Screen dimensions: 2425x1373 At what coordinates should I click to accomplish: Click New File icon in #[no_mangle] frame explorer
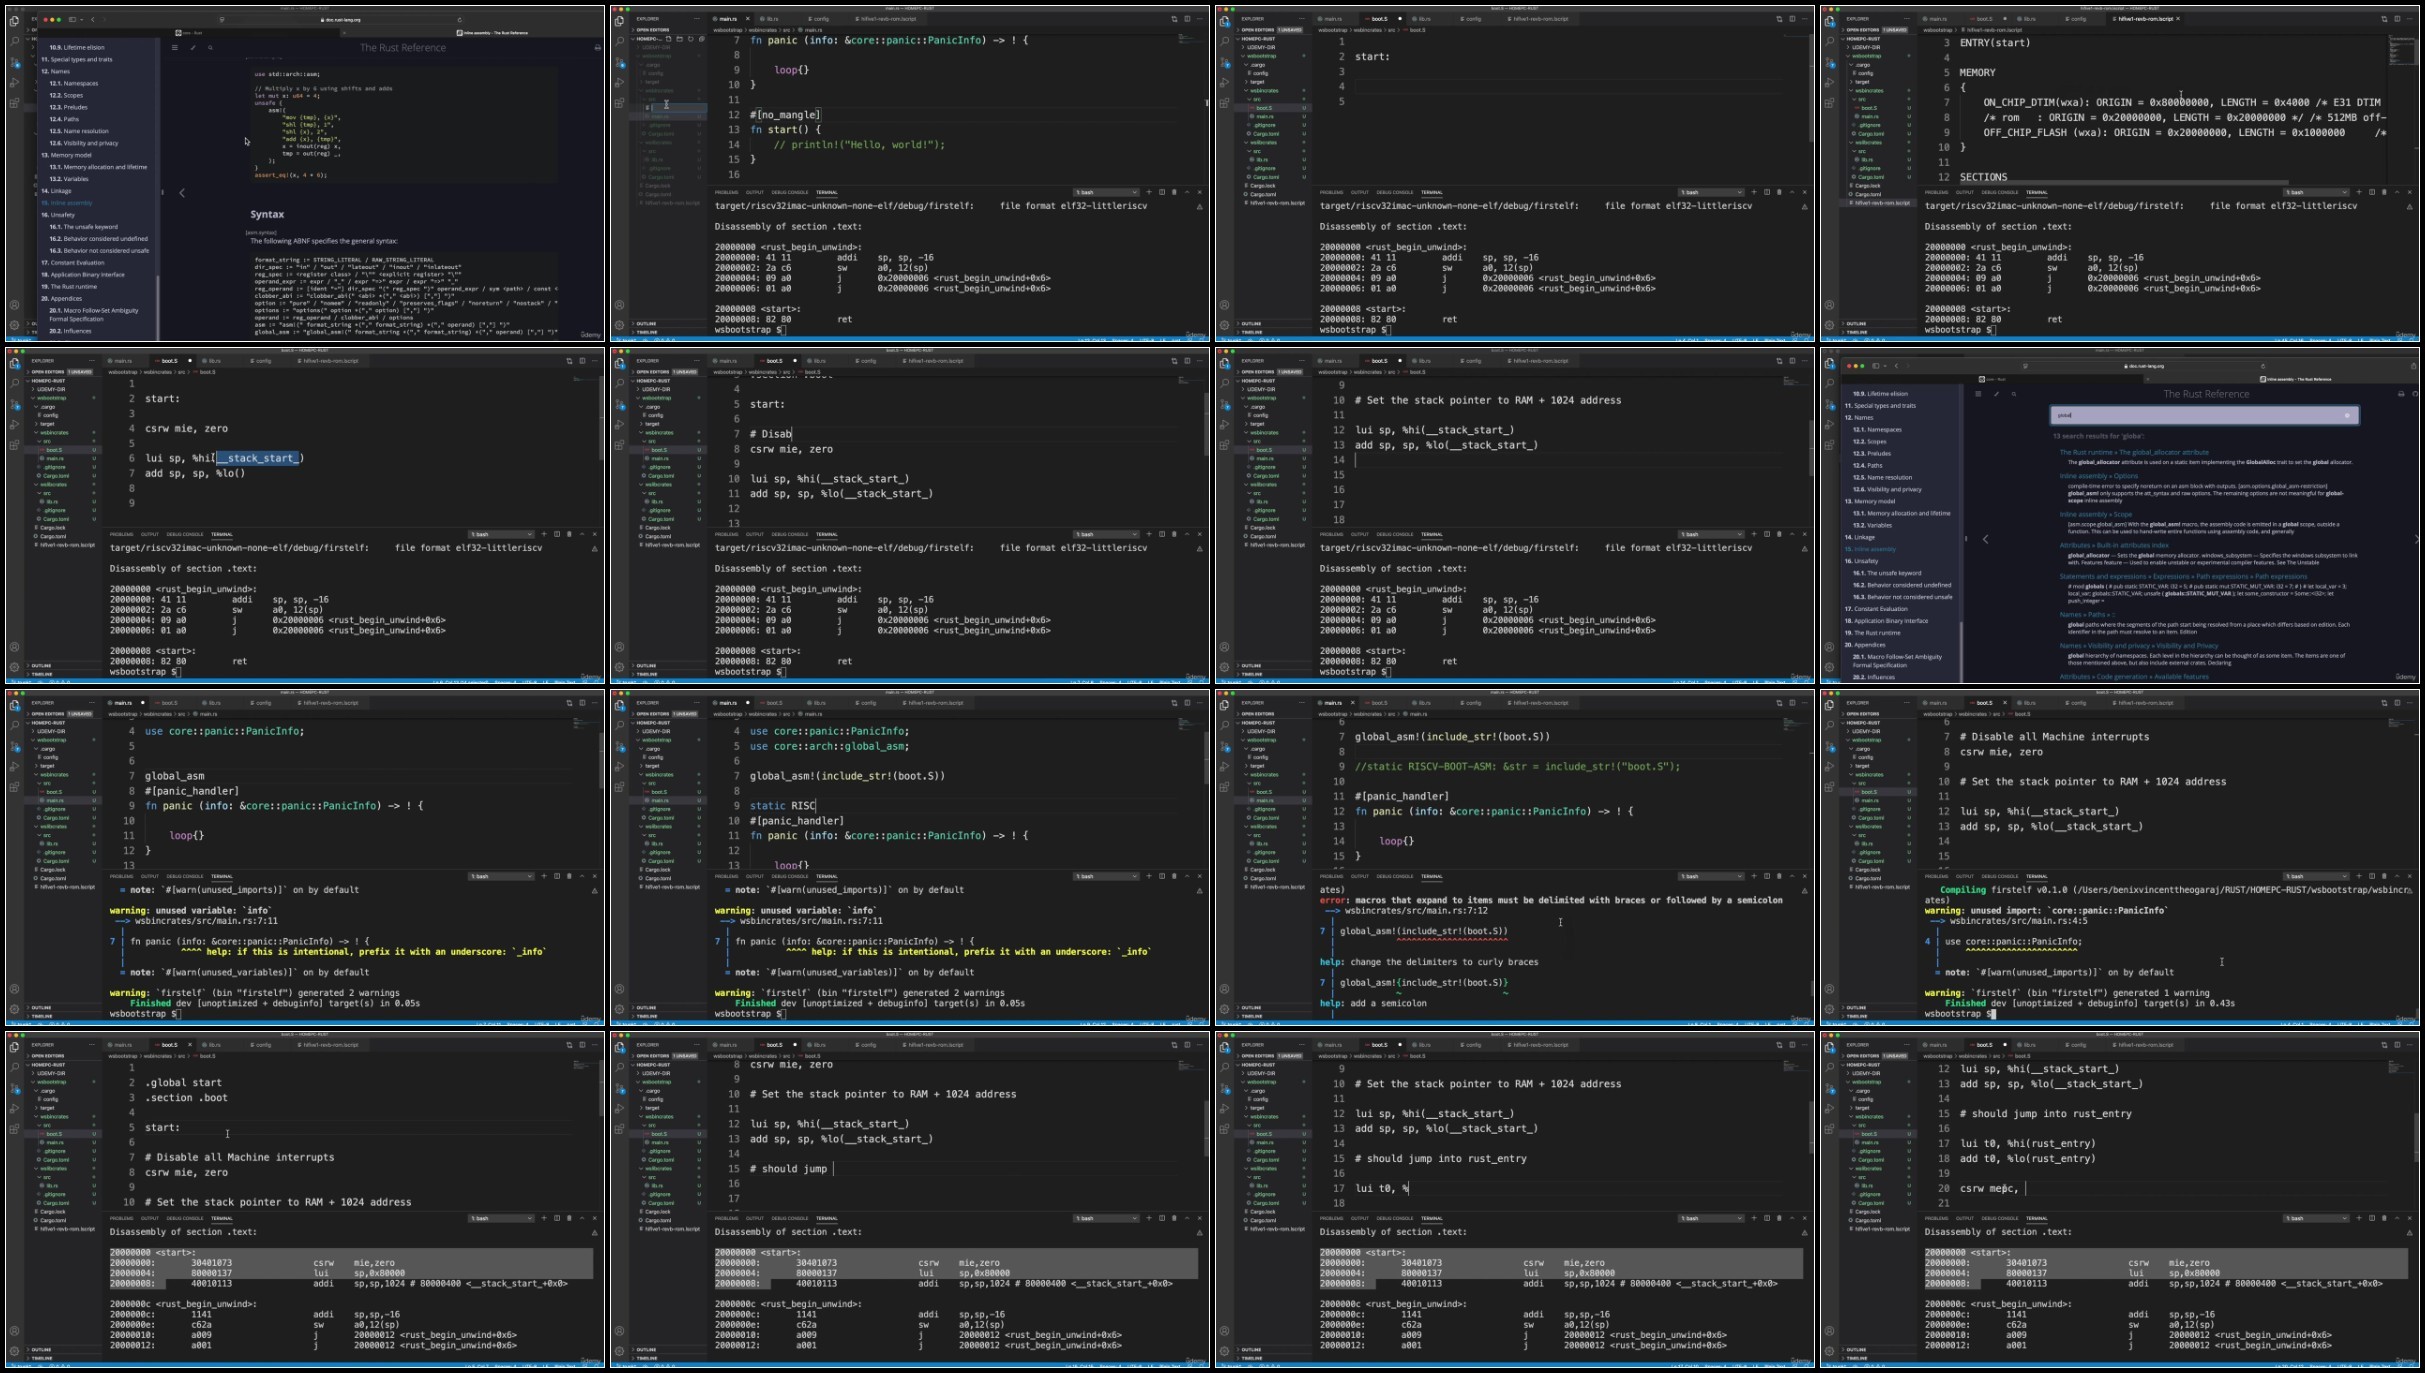669,39
